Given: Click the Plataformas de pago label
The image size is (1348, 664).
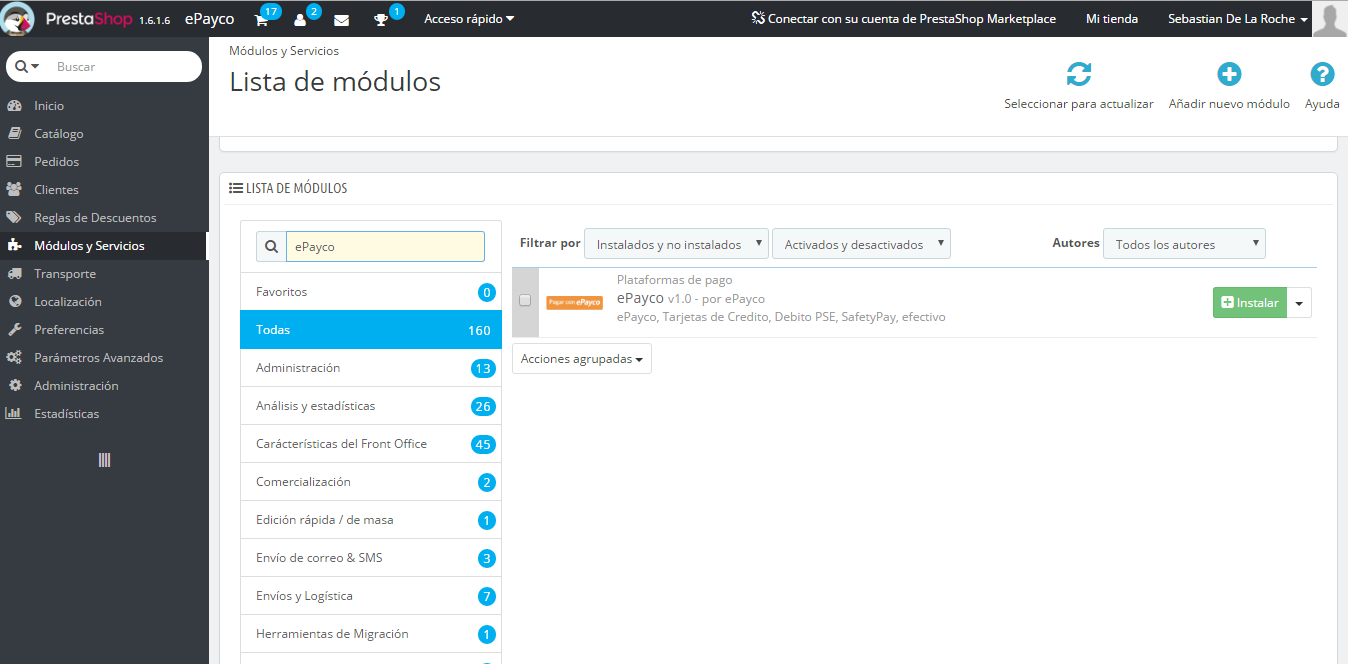Looking at the screenshot, I should [675, 280].
